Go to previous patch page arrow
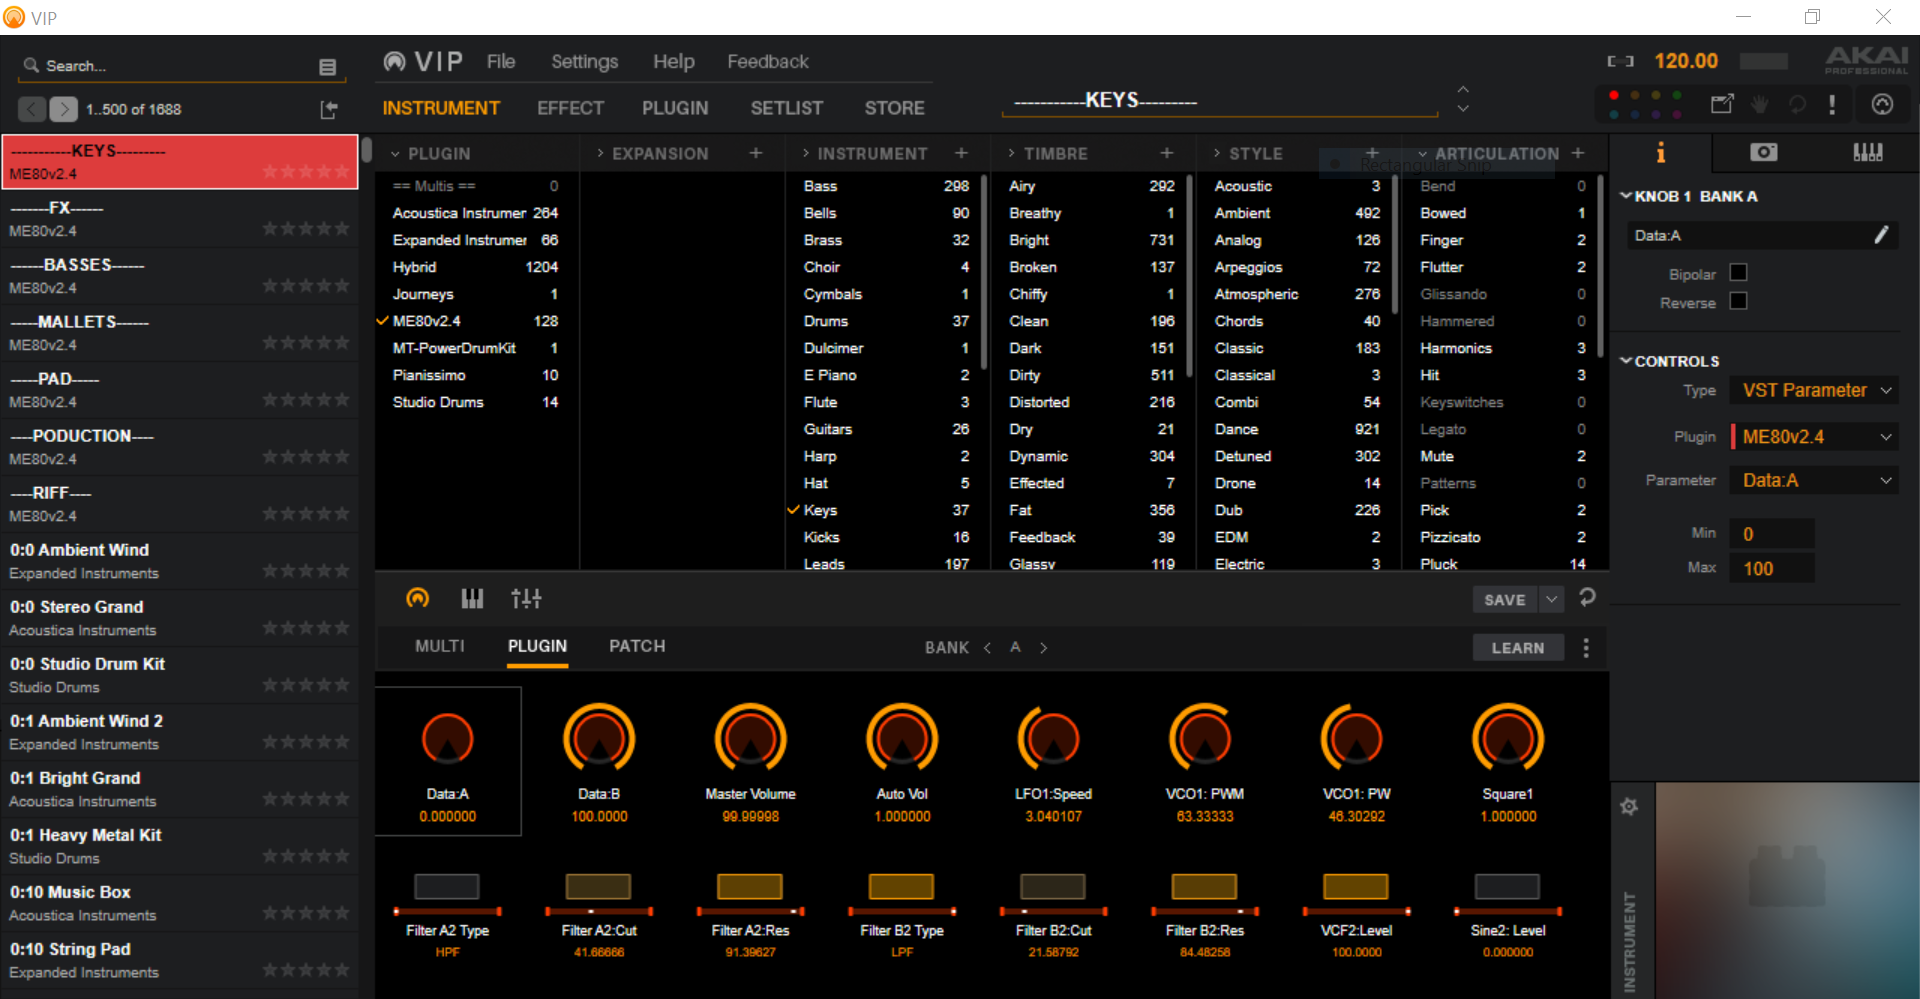Viewport: 1920px width, 999px height. tap(33, 109)
